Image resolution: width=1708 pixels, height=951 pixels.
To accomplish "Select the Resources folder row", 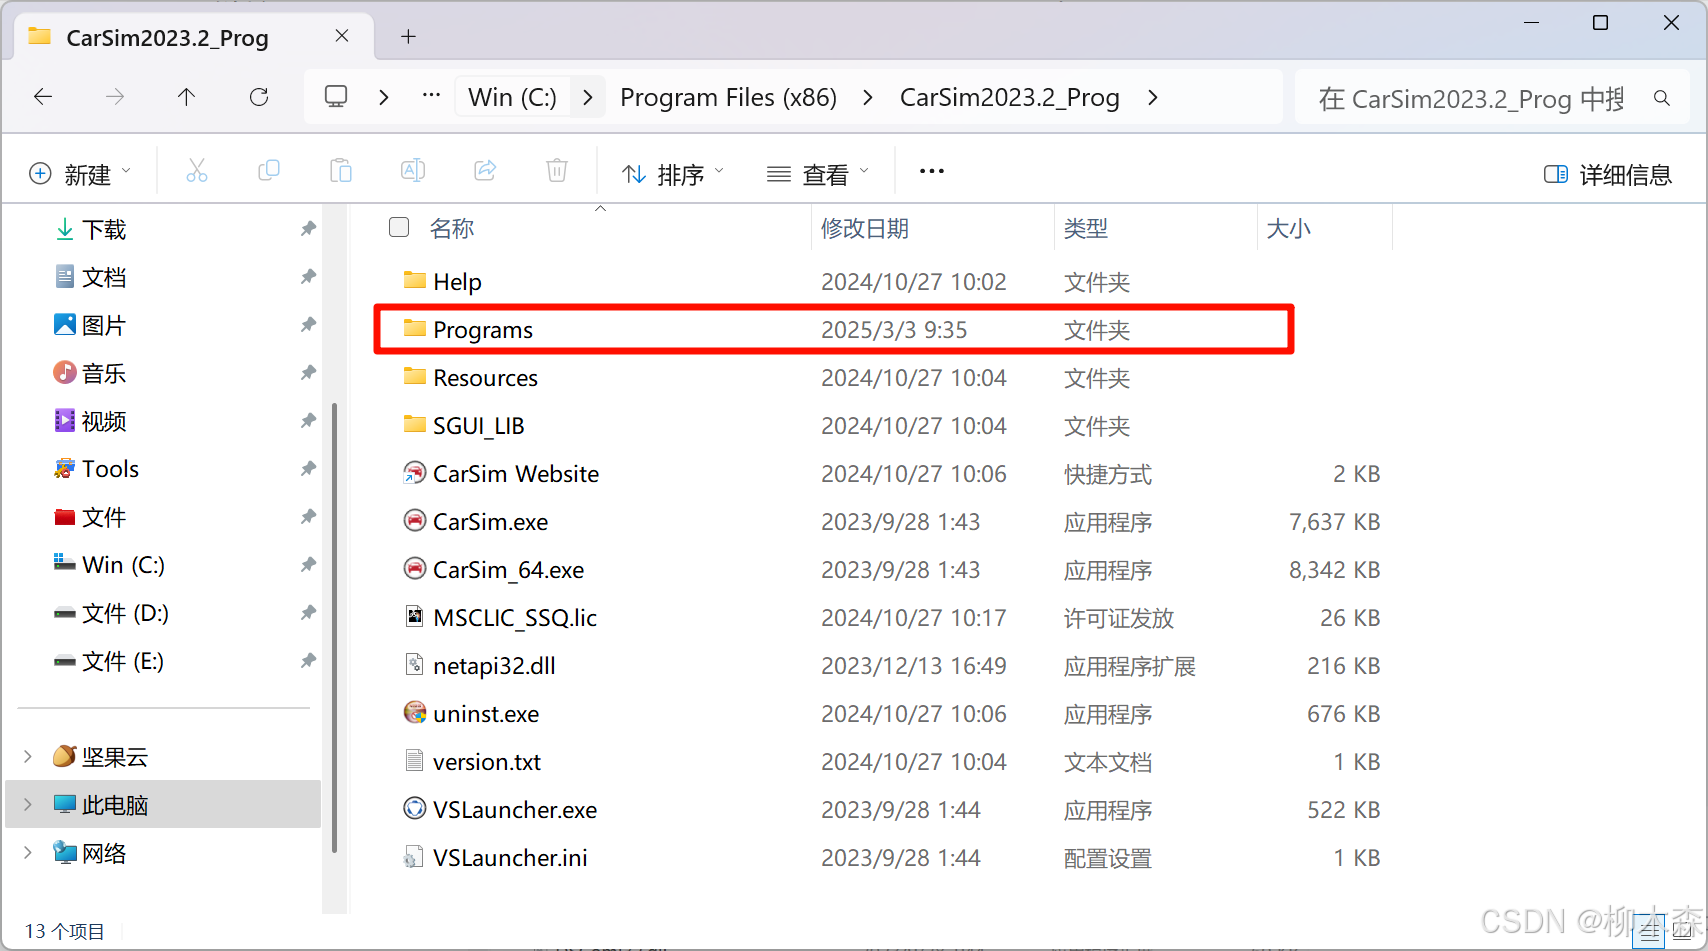I will pyautogui.click(x=885, y=377).
